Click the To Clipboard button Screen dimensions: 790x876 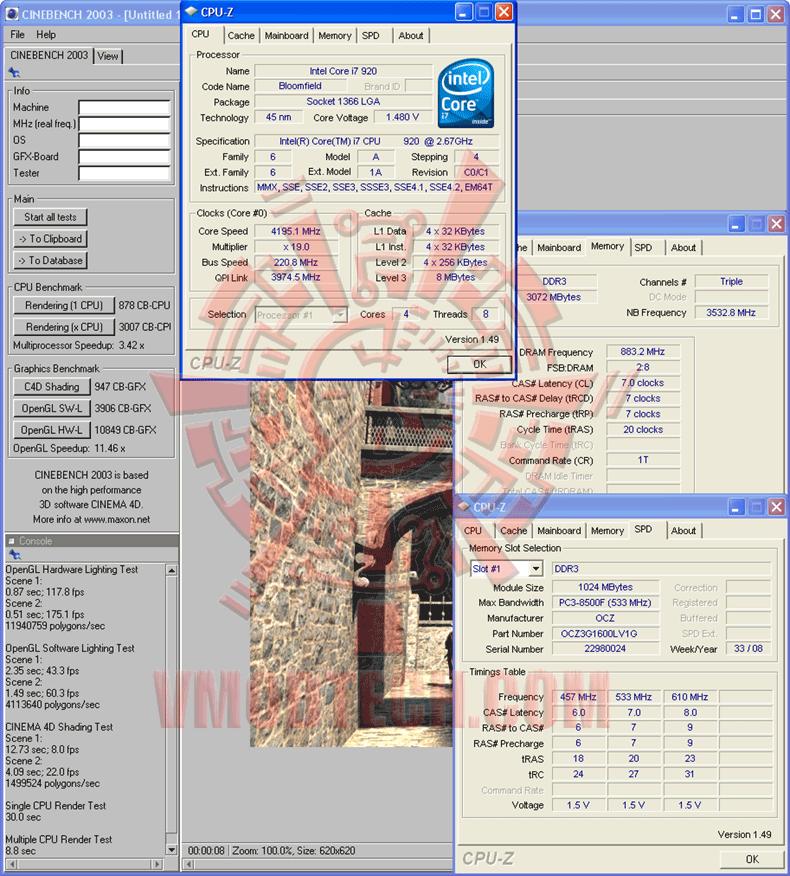pyautogui.click(x=50, y=239)
